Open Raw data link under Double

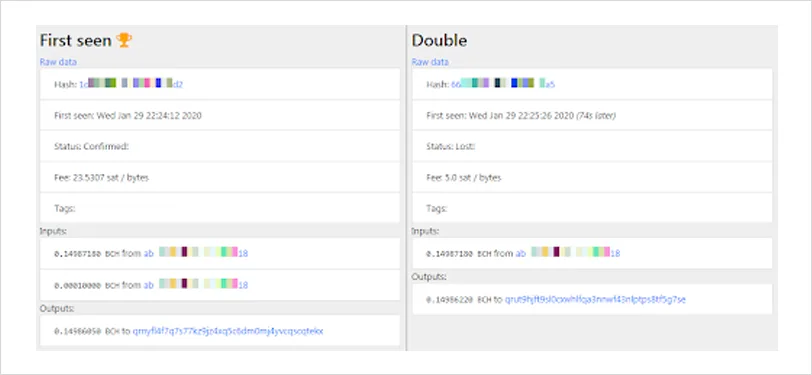(x=430, y=62)
